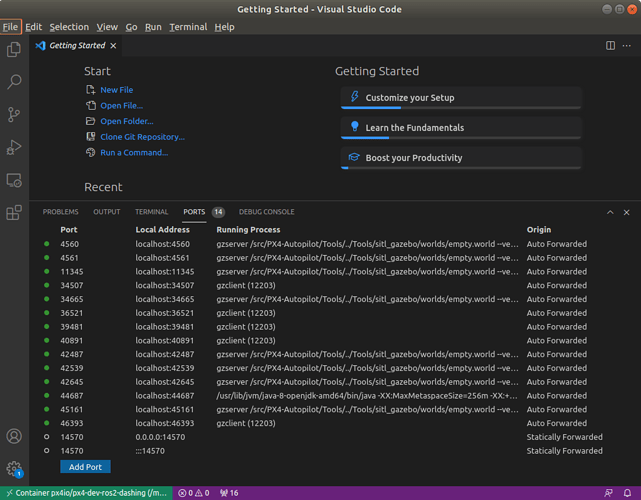Click lightbulb icon on Learn the Fundamentals
The image size is (641, 500).
(354, 126)
